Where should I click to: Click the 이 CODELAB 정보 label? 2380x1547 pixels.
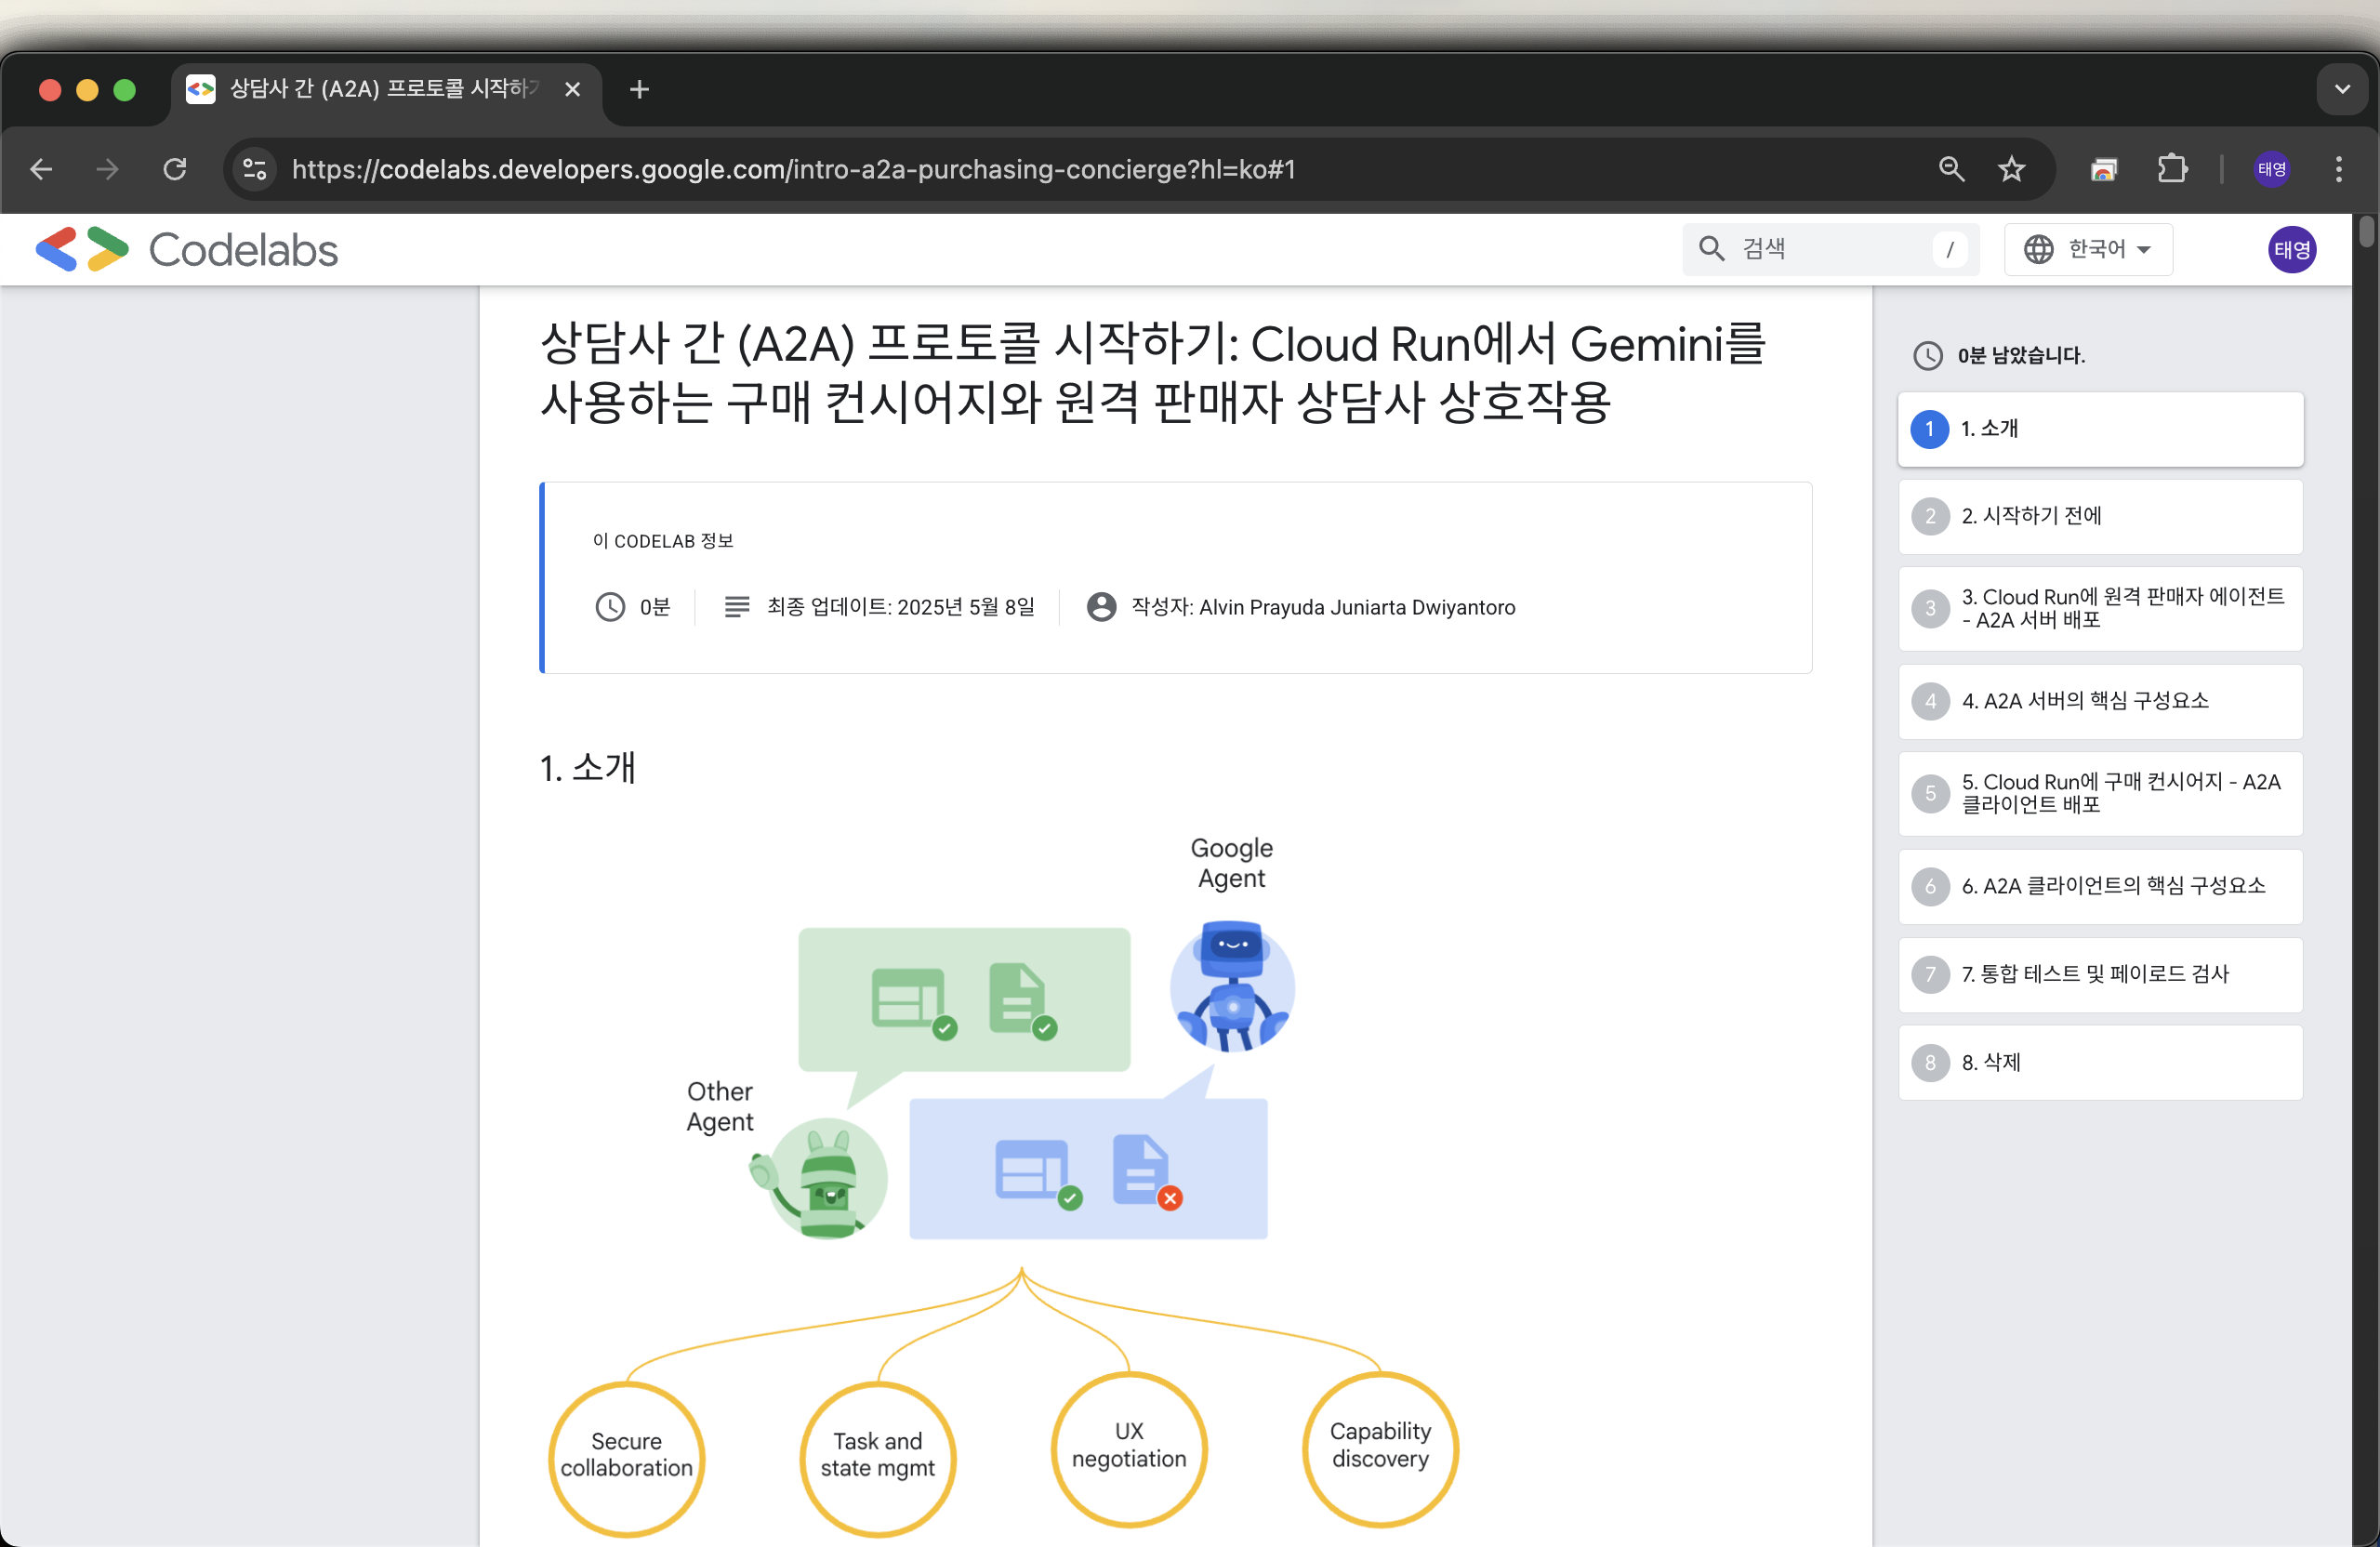[663, 541]
